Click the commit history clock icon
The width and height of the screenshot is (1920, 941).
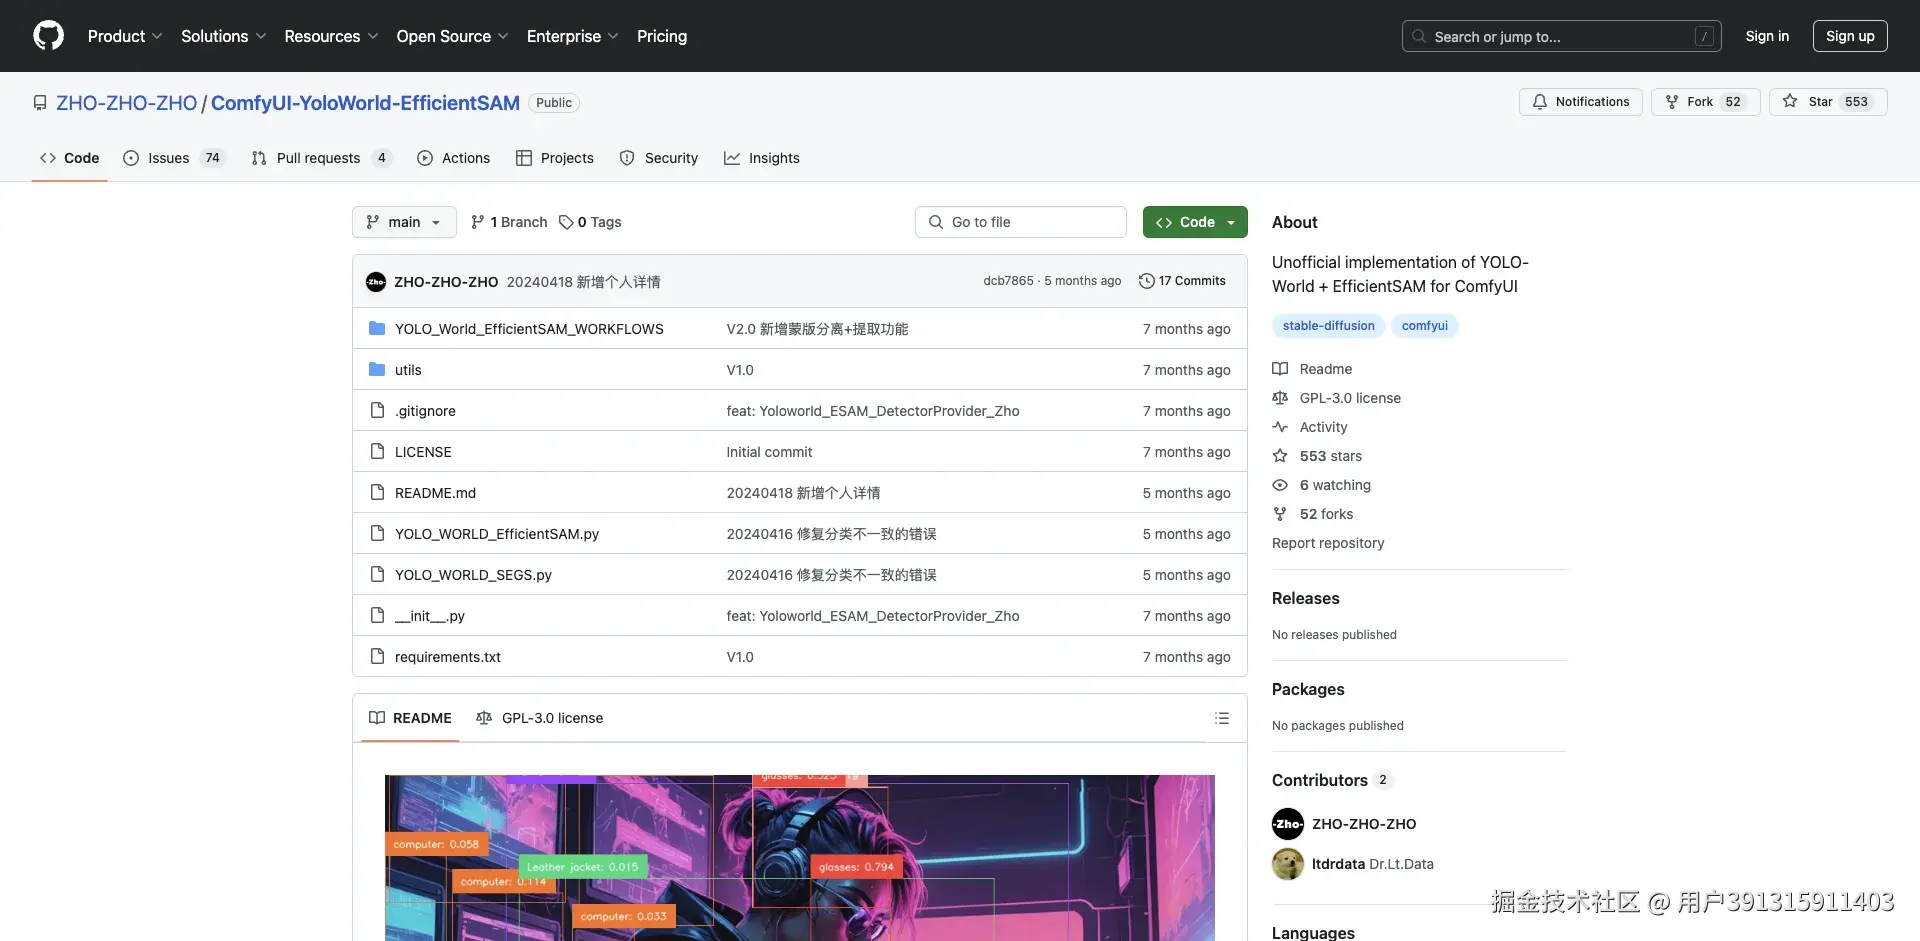point(1147,281)
